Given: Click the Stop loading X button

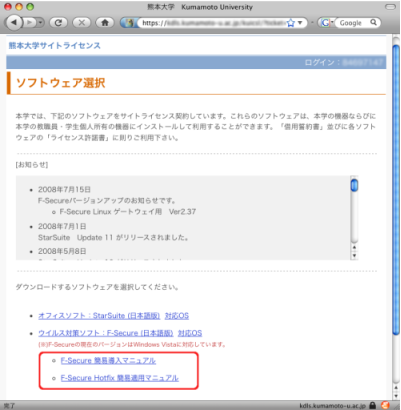Looking at the screenshot, I should (x=82, y=23).
